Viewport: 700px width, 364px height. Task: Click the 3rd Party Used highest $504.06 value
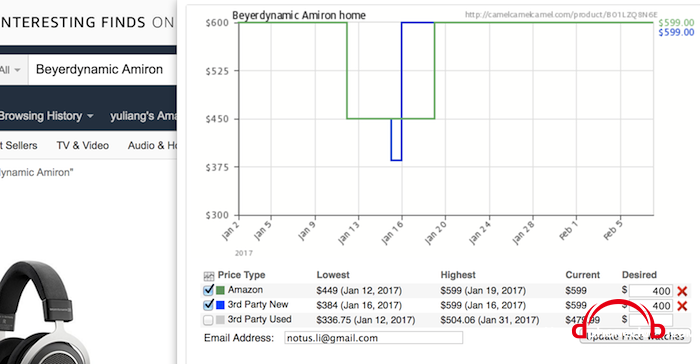pos(490,320)
